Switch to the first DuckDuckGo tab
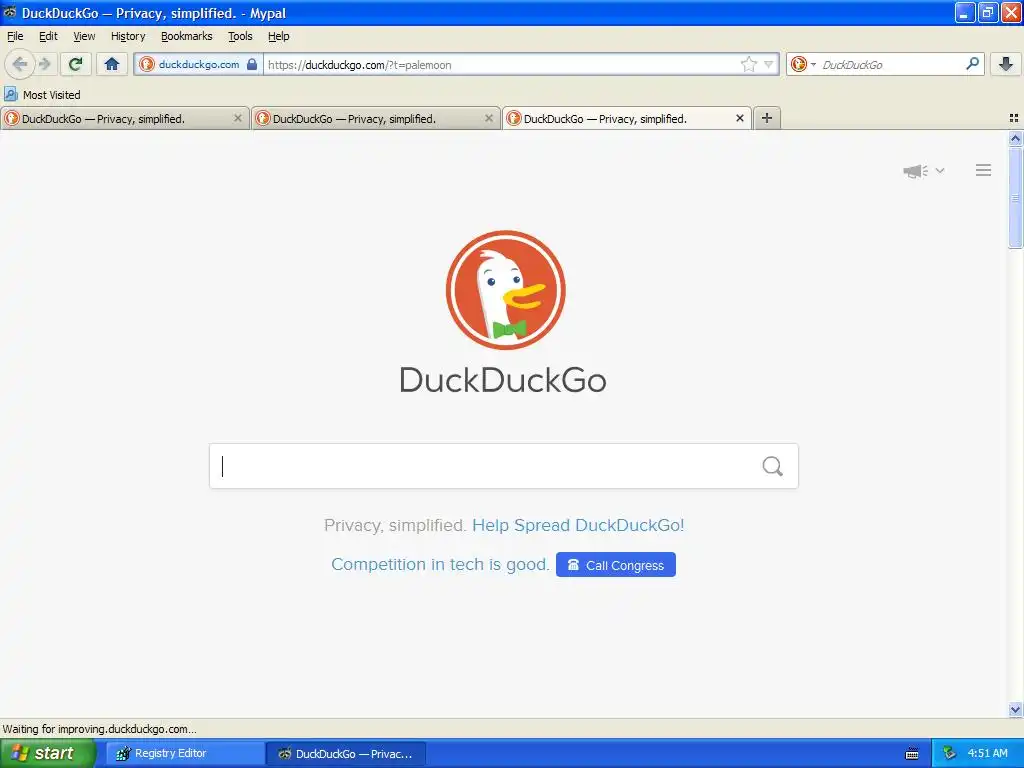1024x768 pixels. [125, 118]
